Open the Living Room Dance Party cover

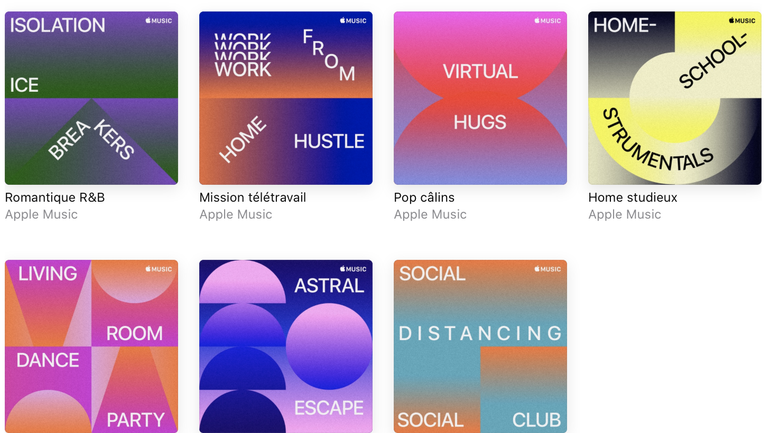pyautogui.click(x=91, y=346)
